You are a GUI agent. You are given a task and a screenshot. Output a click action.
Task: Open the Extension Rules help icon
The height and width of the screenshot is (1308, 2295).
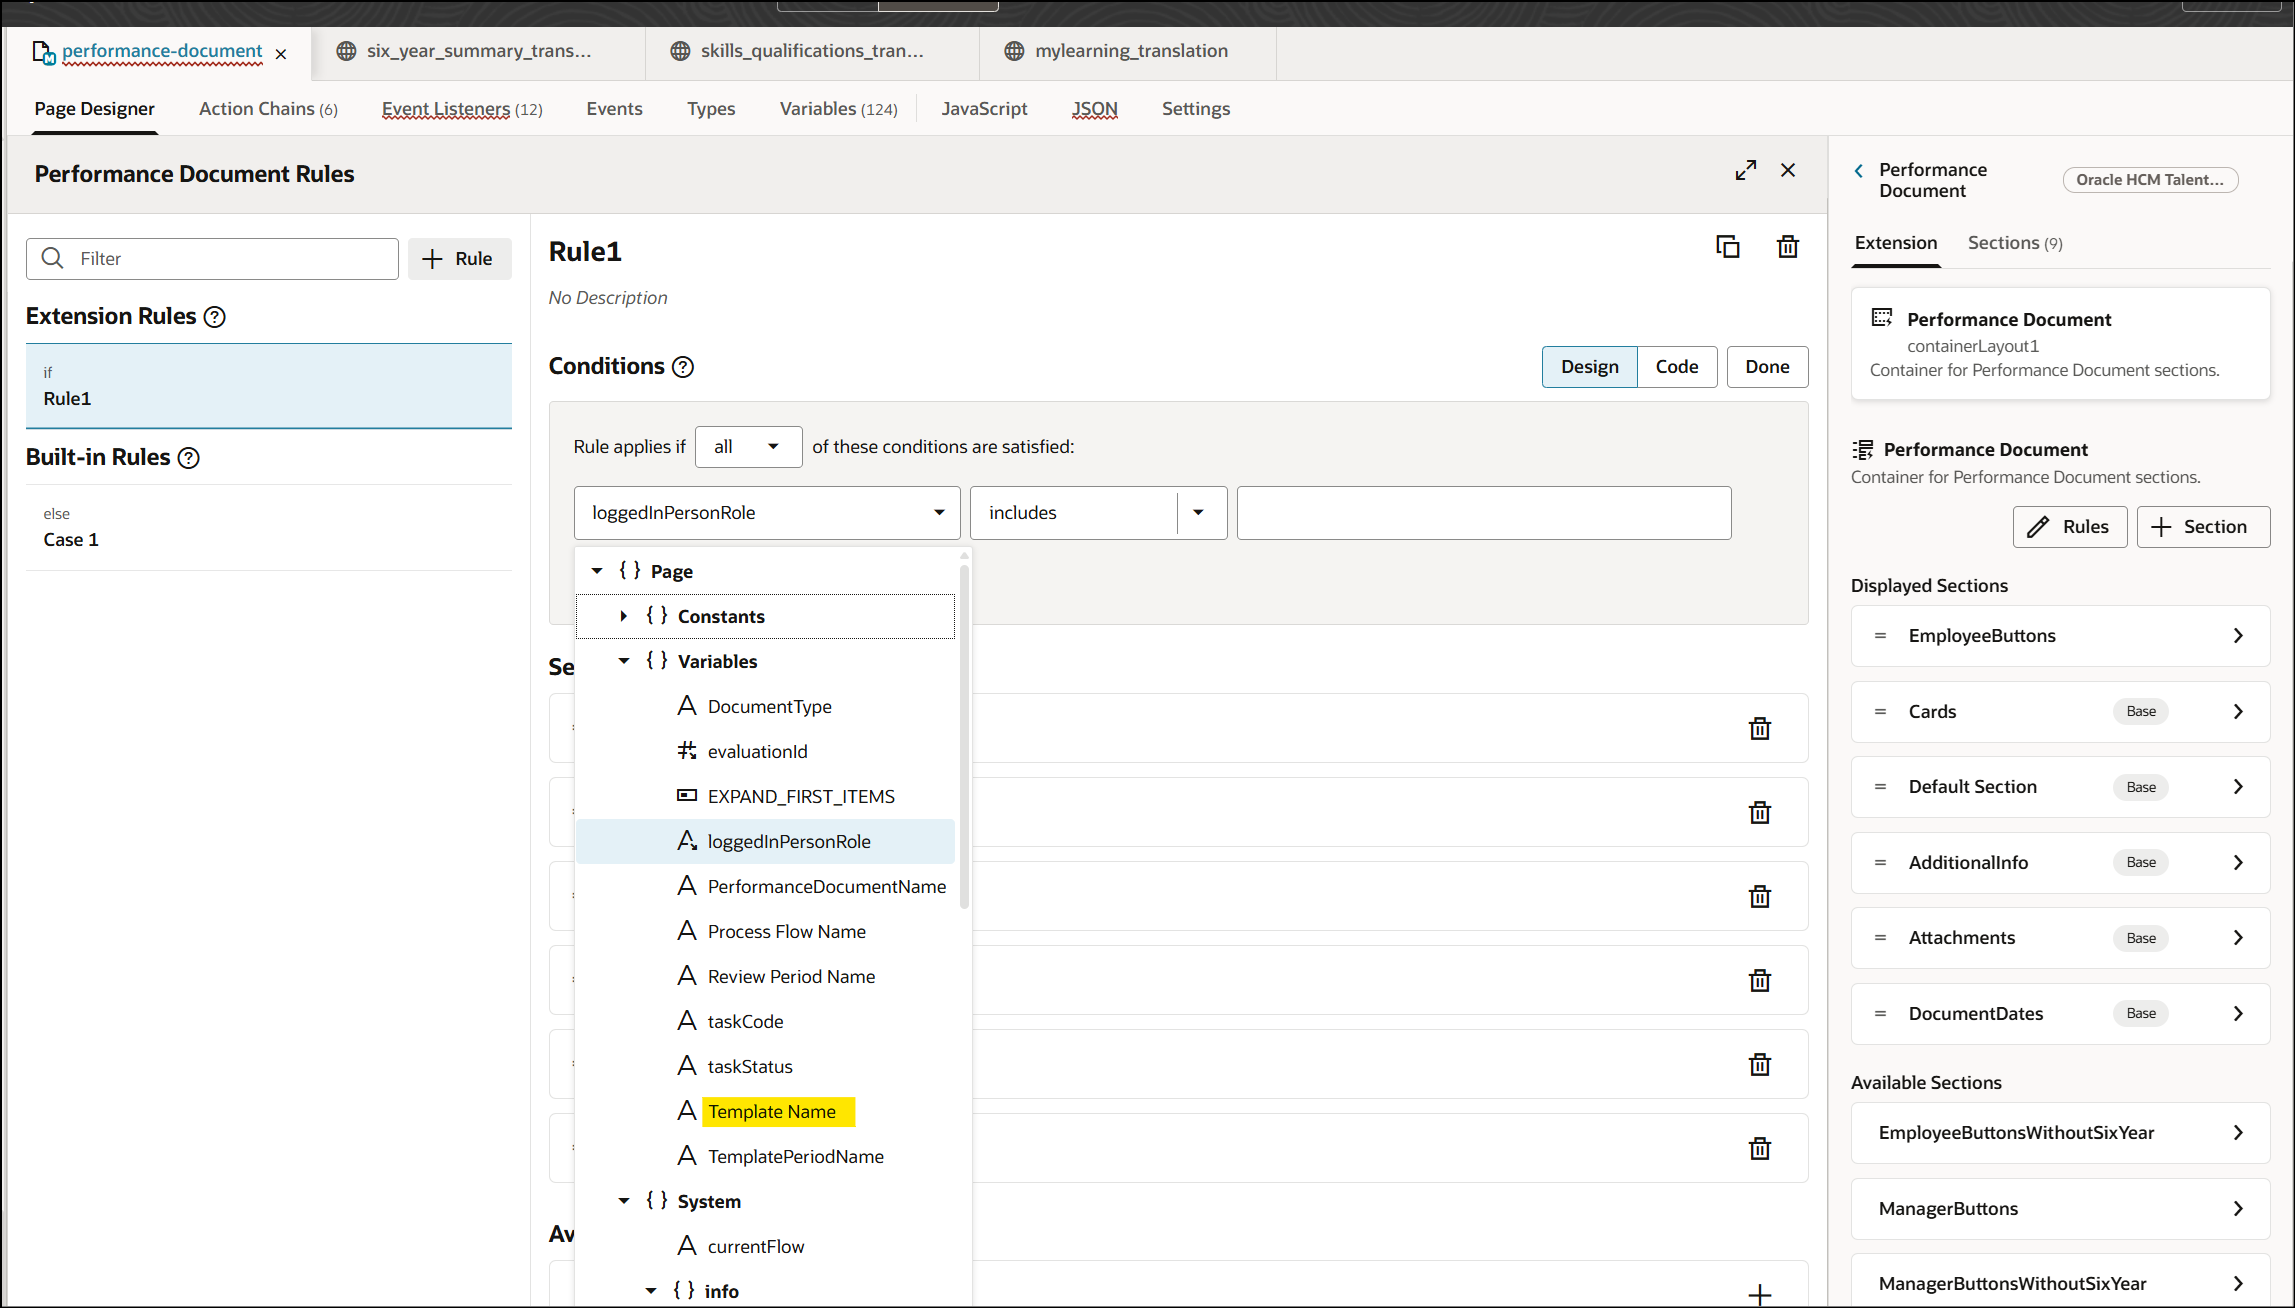coord(215,317)
